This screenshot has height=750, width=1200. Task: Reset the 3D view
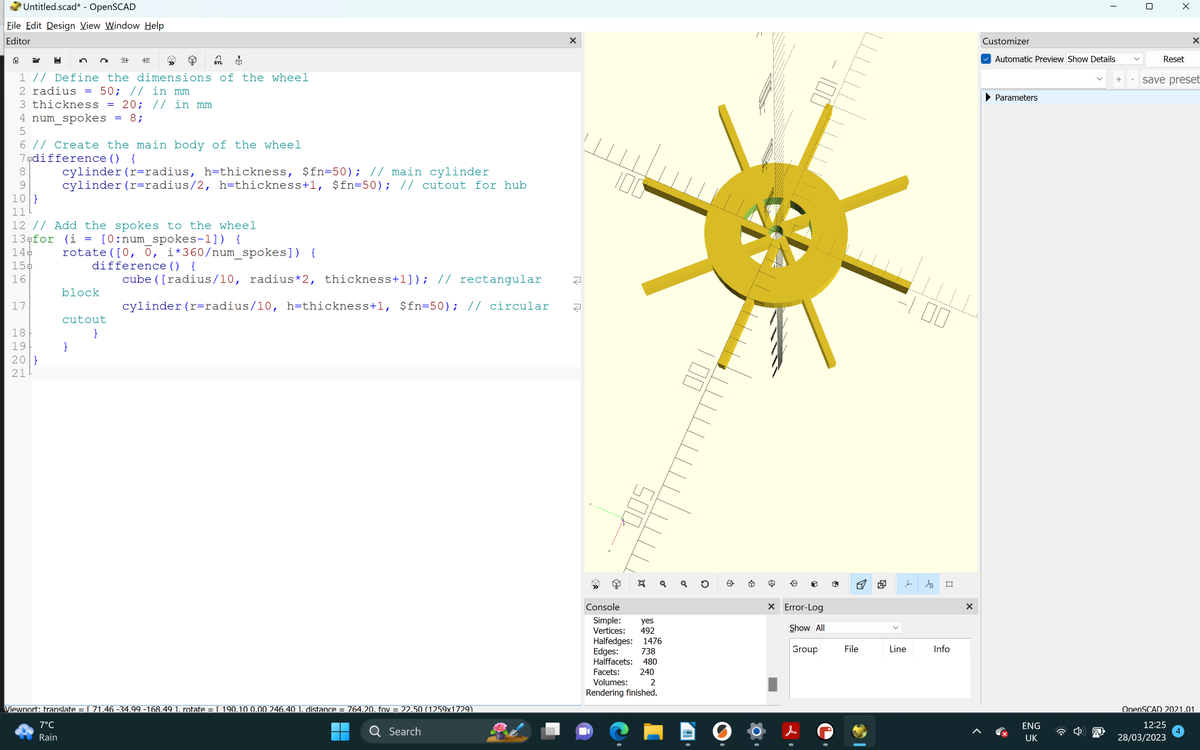[705, 584]
